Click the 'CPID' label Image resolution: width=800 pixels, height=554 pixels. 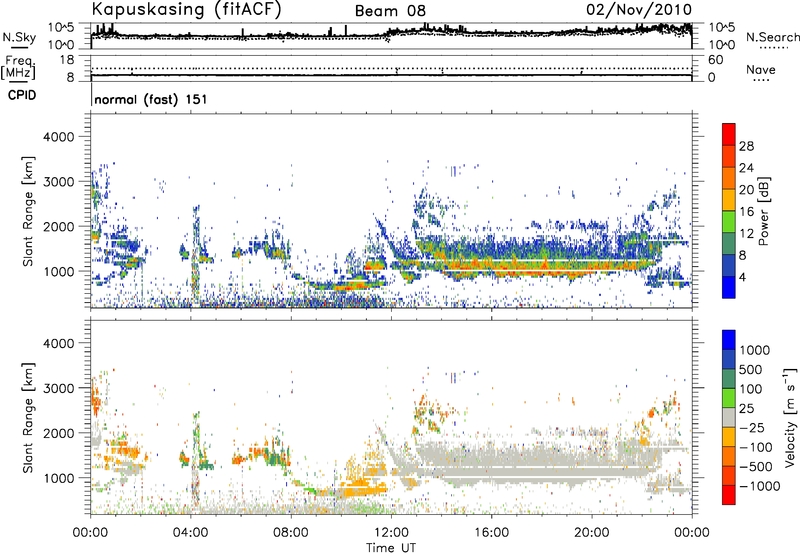[22, 95]
